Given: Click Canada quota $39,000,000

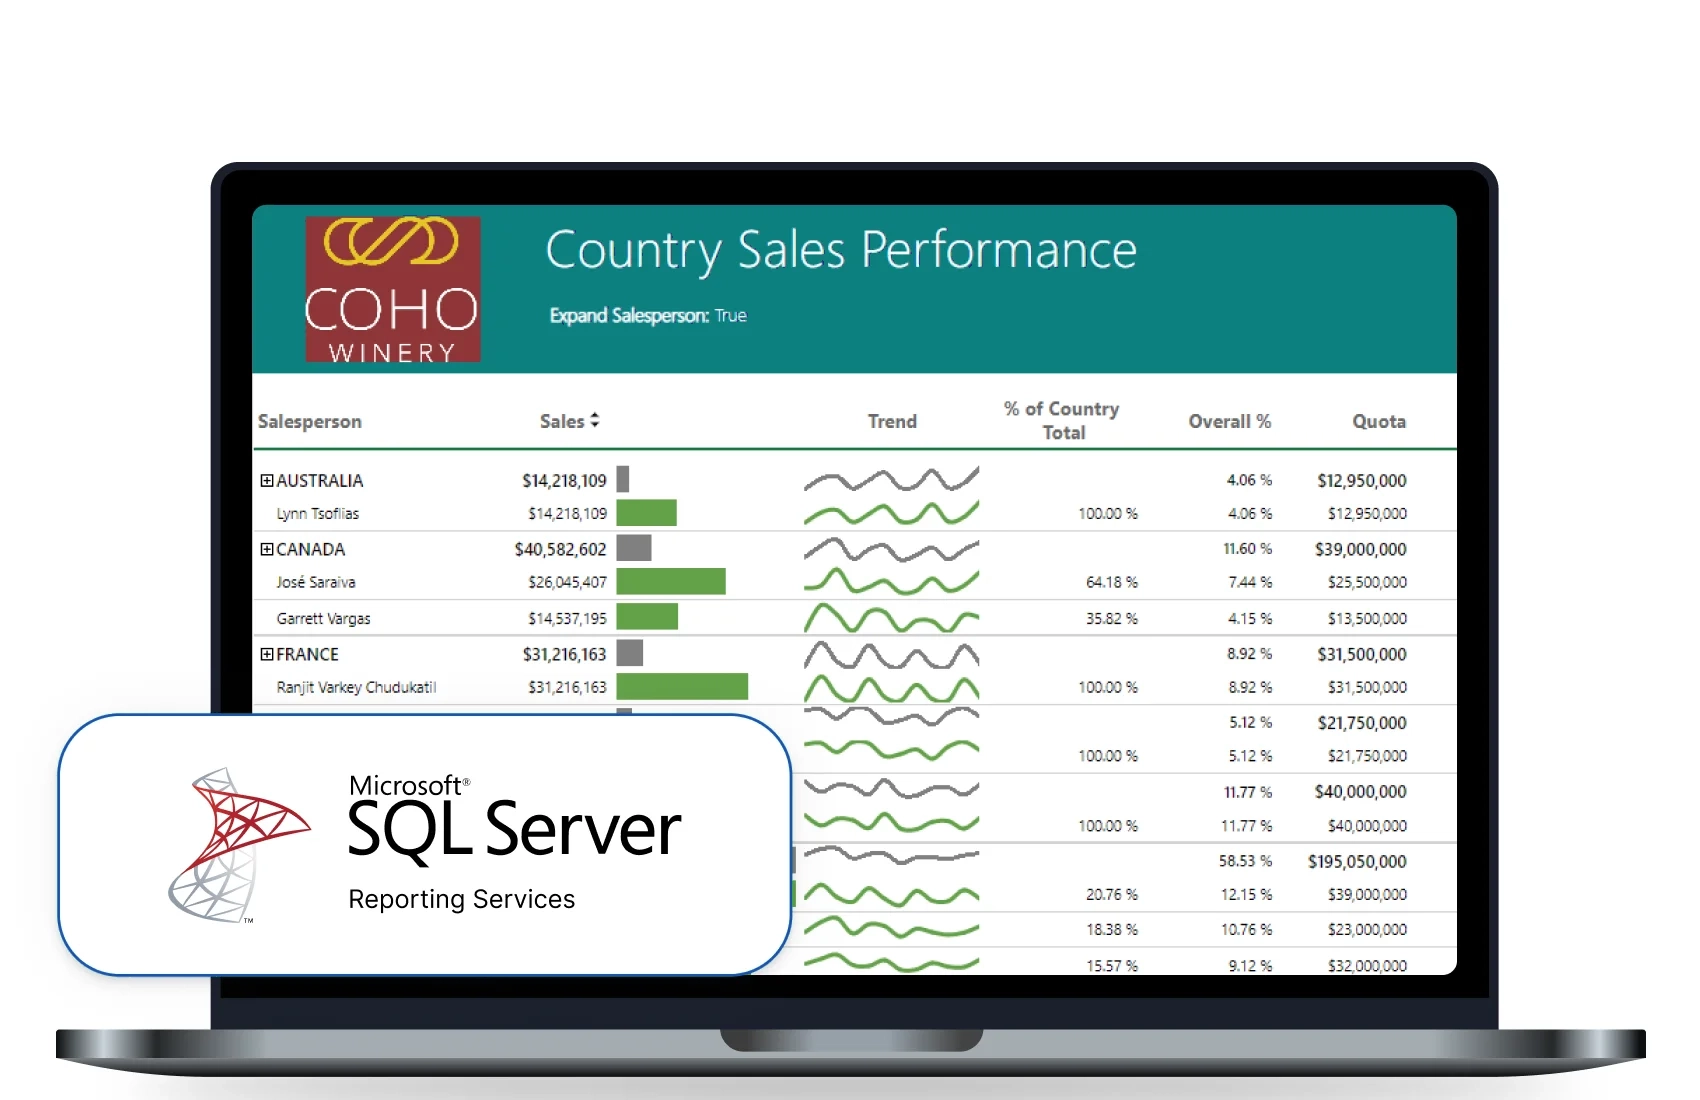Looking at the screenshot, I should click(x=1360, y=550).
